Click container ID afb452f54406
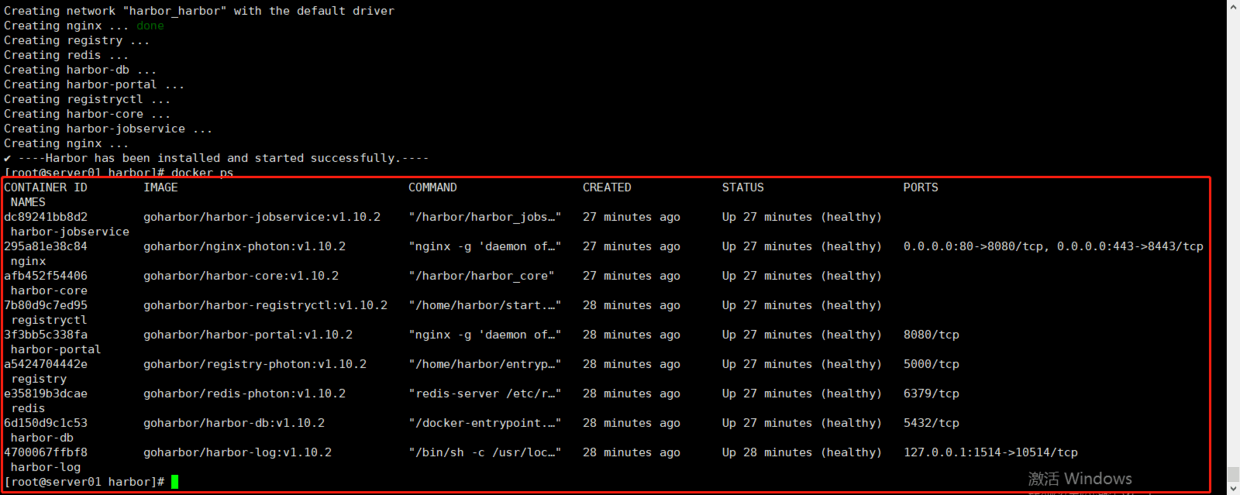Image resolution: width=1240 pixels, height=495 pixels. (x=46, y=276)
